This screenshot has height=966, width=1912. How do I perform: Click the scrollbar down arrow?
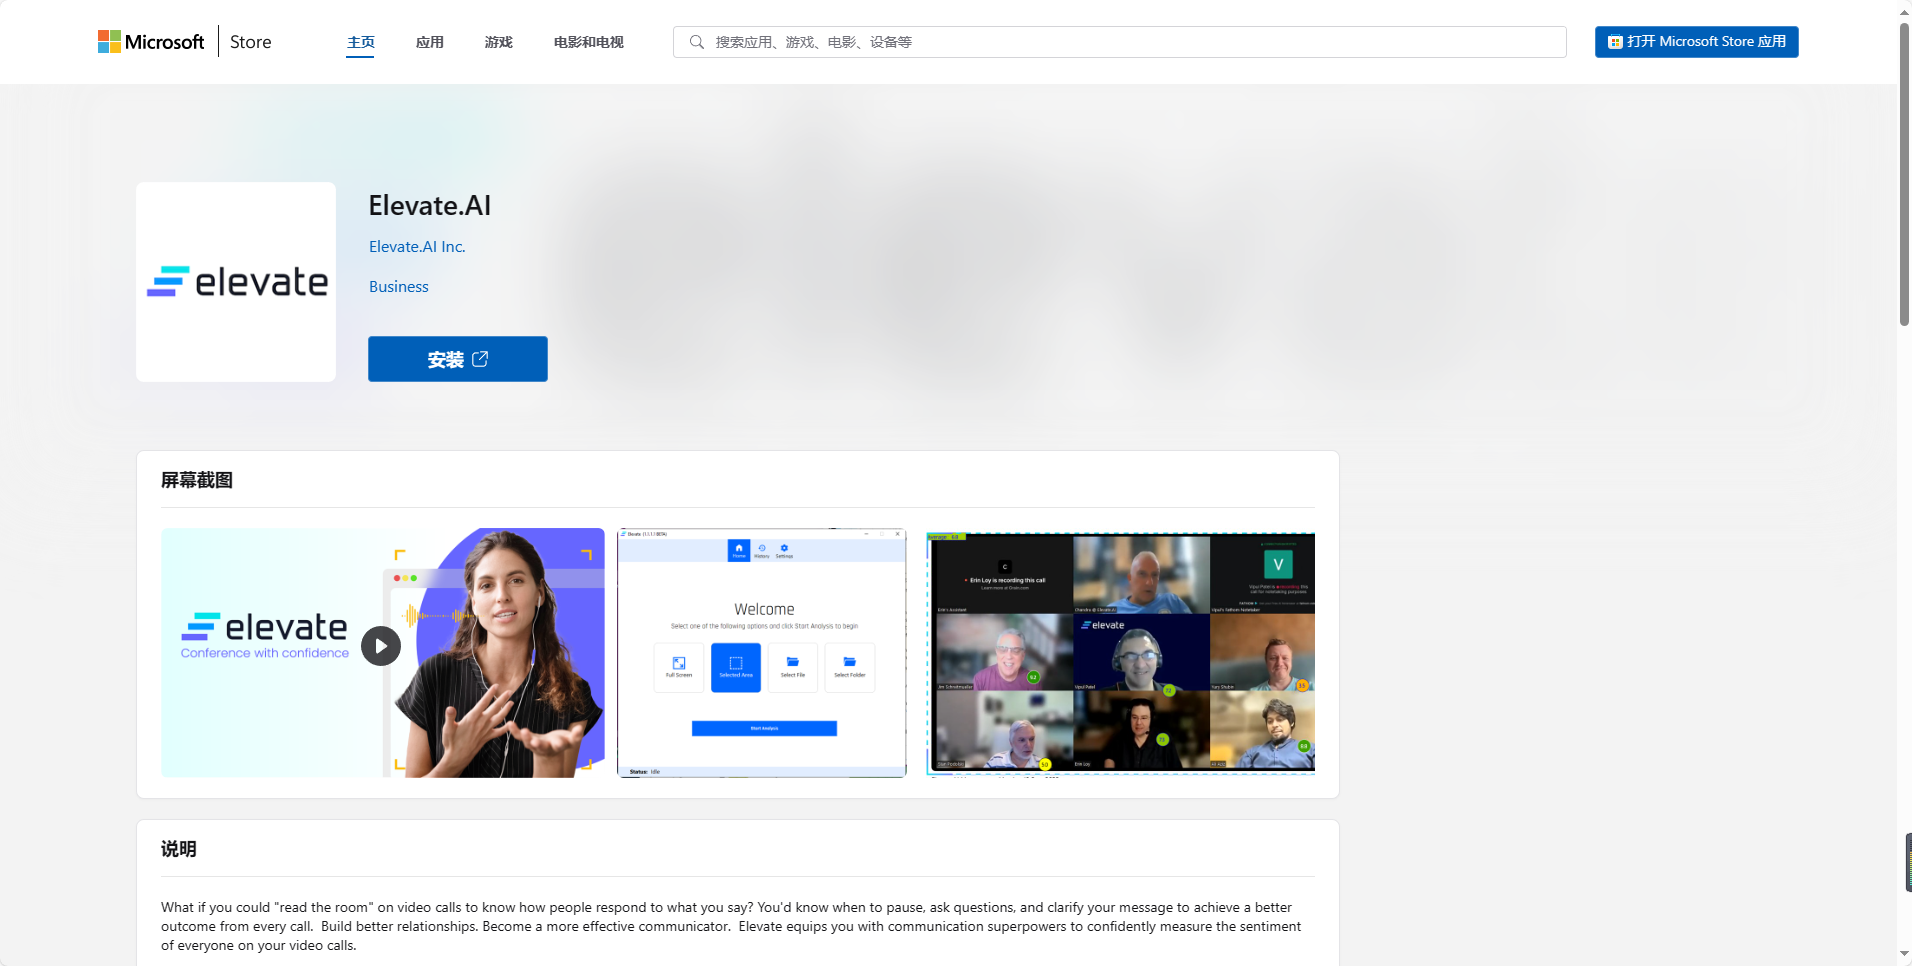point(1904,954)
